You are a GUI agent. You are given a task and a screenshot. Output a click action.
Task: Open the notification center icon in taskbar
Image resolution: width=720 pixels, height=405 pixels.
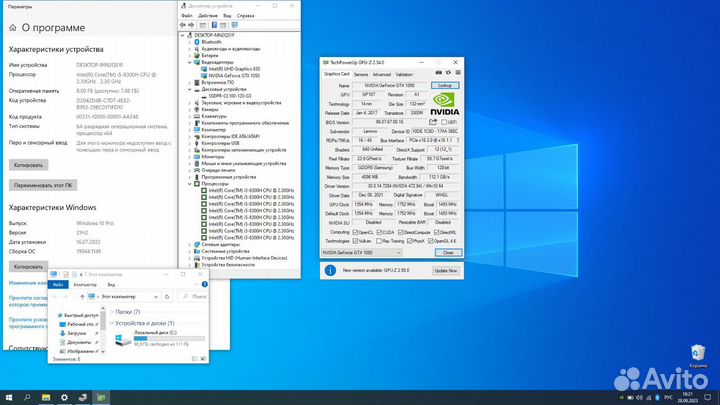point(708,397)
